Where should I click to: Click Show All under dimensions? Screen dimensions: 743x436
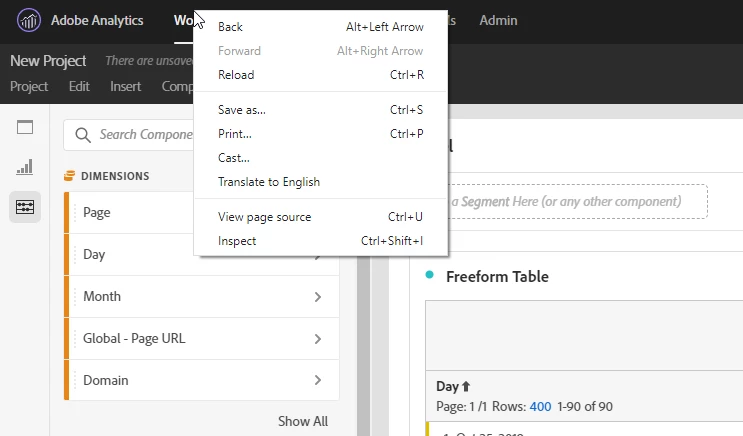coord(303,421)
